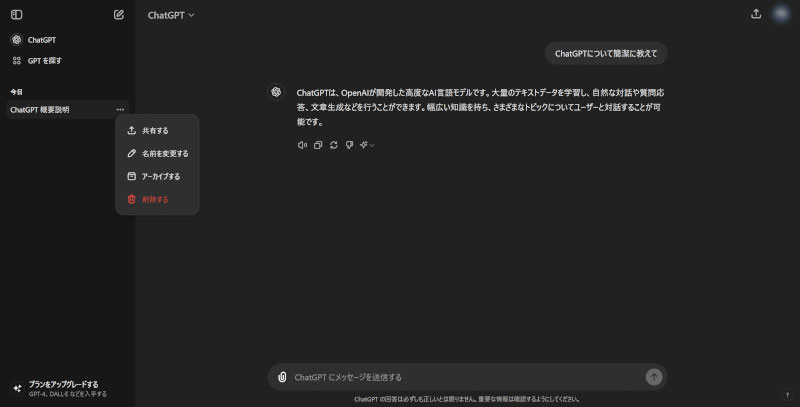
Task: Choose アーカイブする from the context menu
Action: click(x=157, y=176)
